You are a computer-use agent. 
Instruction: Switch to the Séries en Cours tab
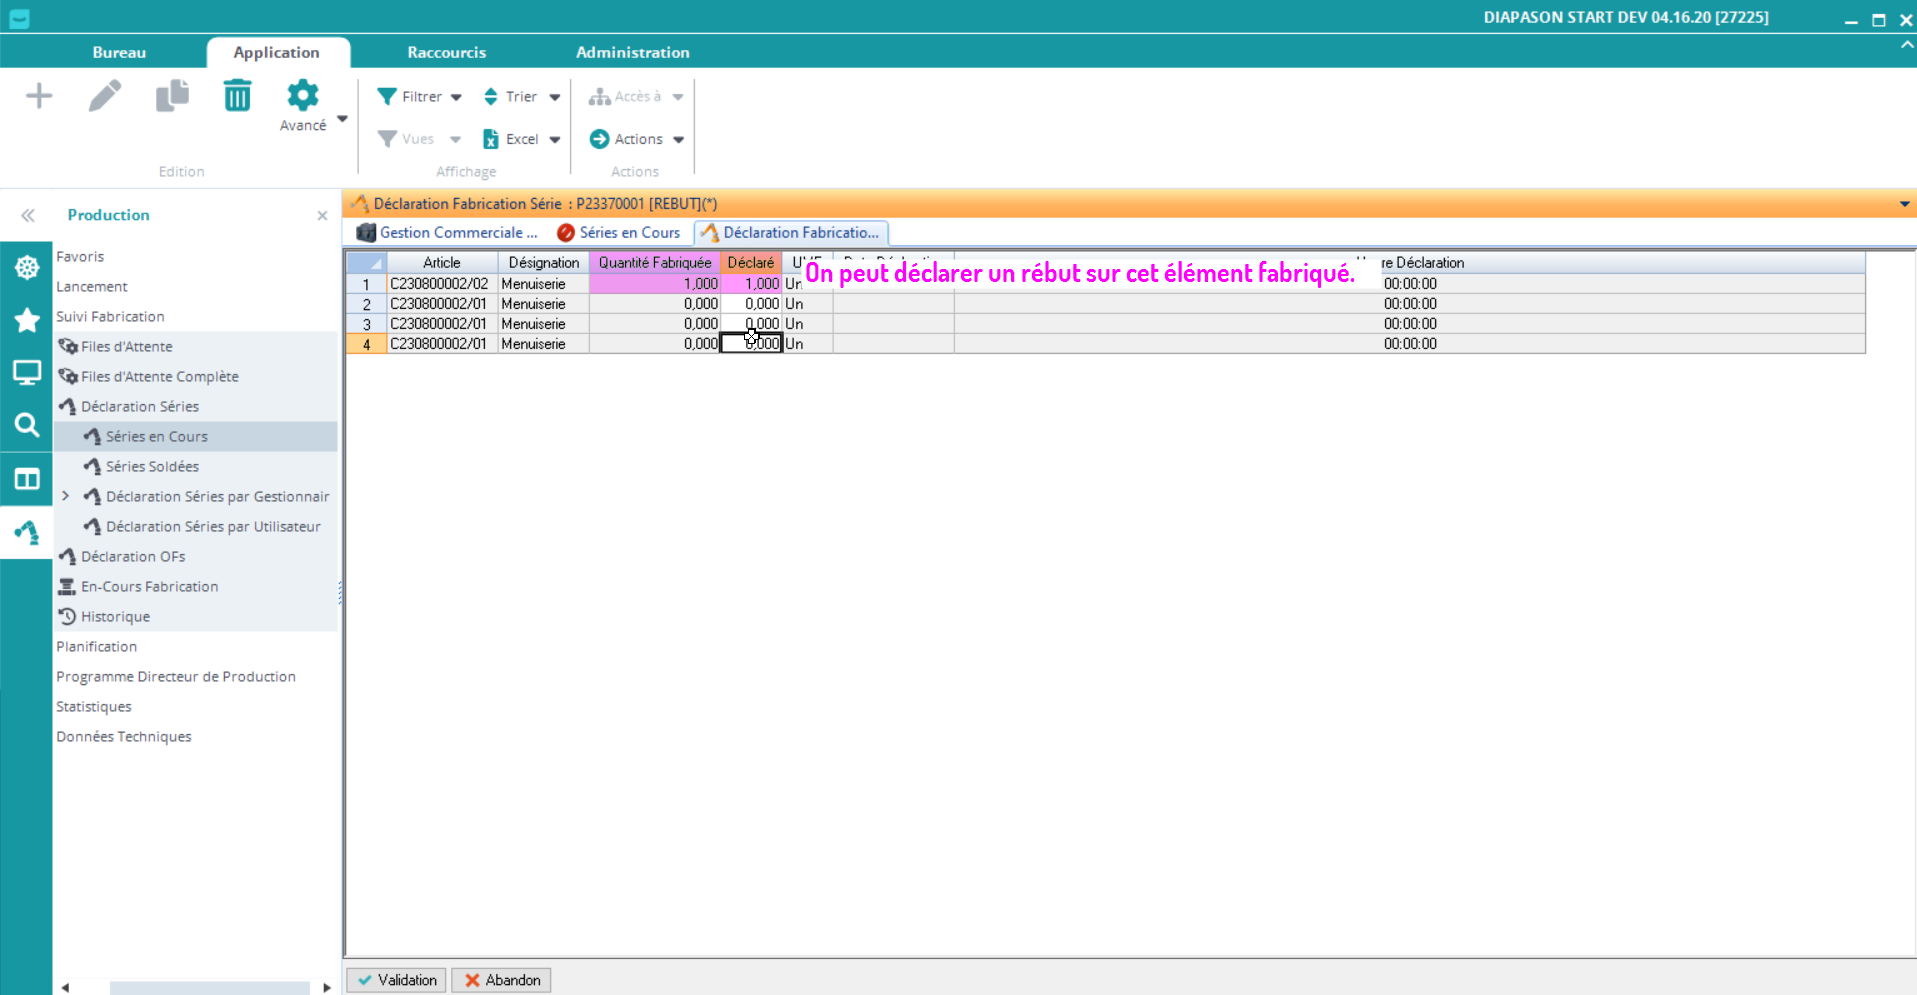619,233
